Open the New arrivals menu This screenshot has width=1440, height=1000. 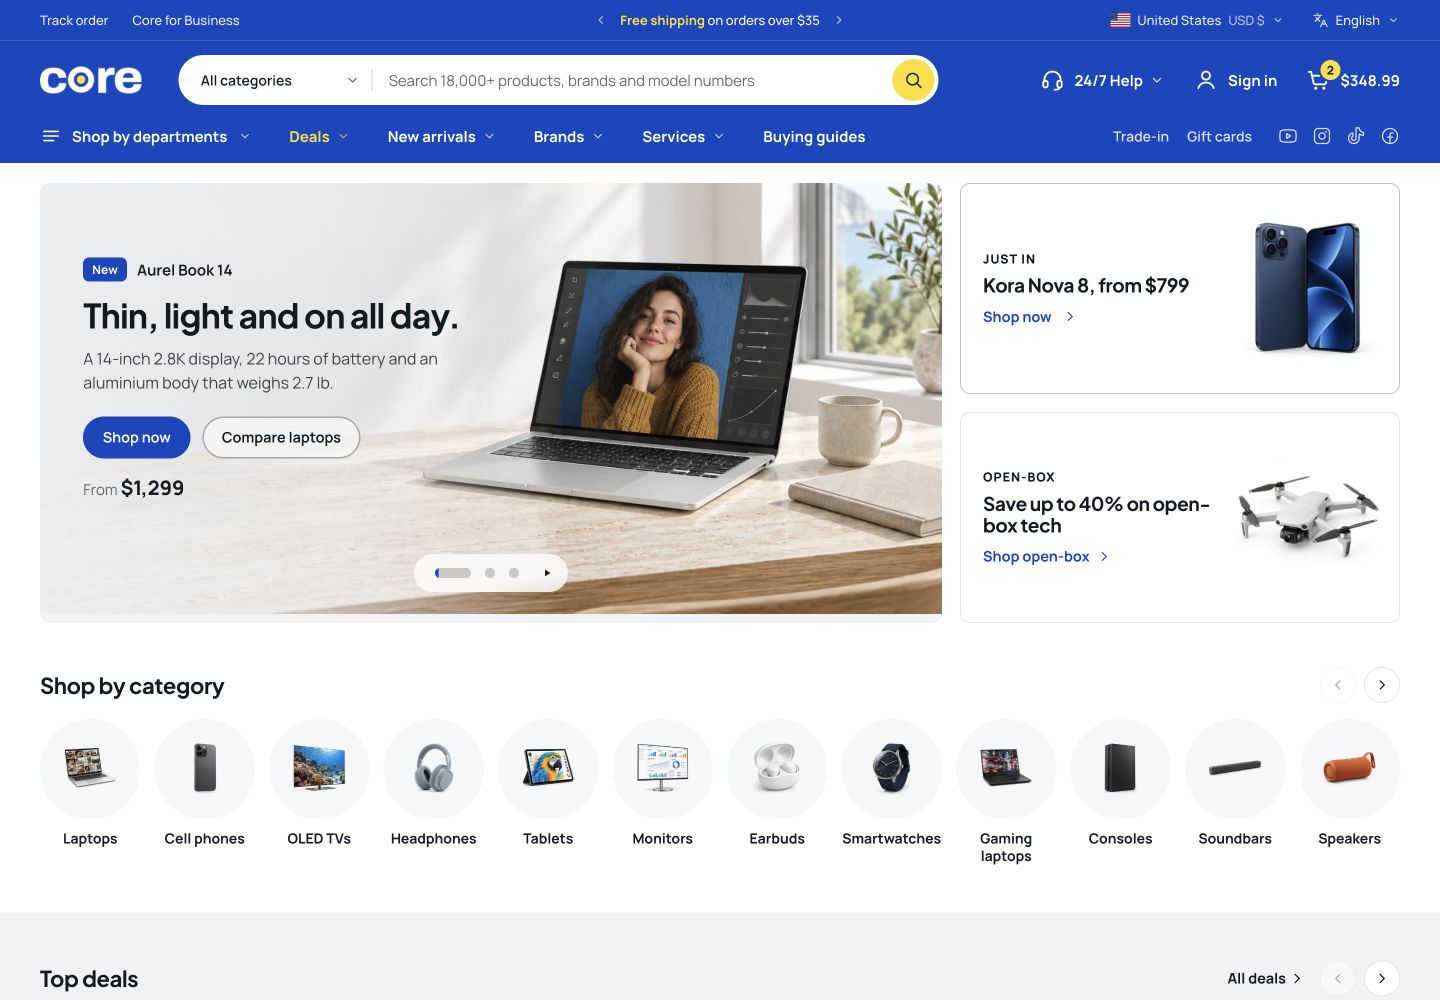441,136
